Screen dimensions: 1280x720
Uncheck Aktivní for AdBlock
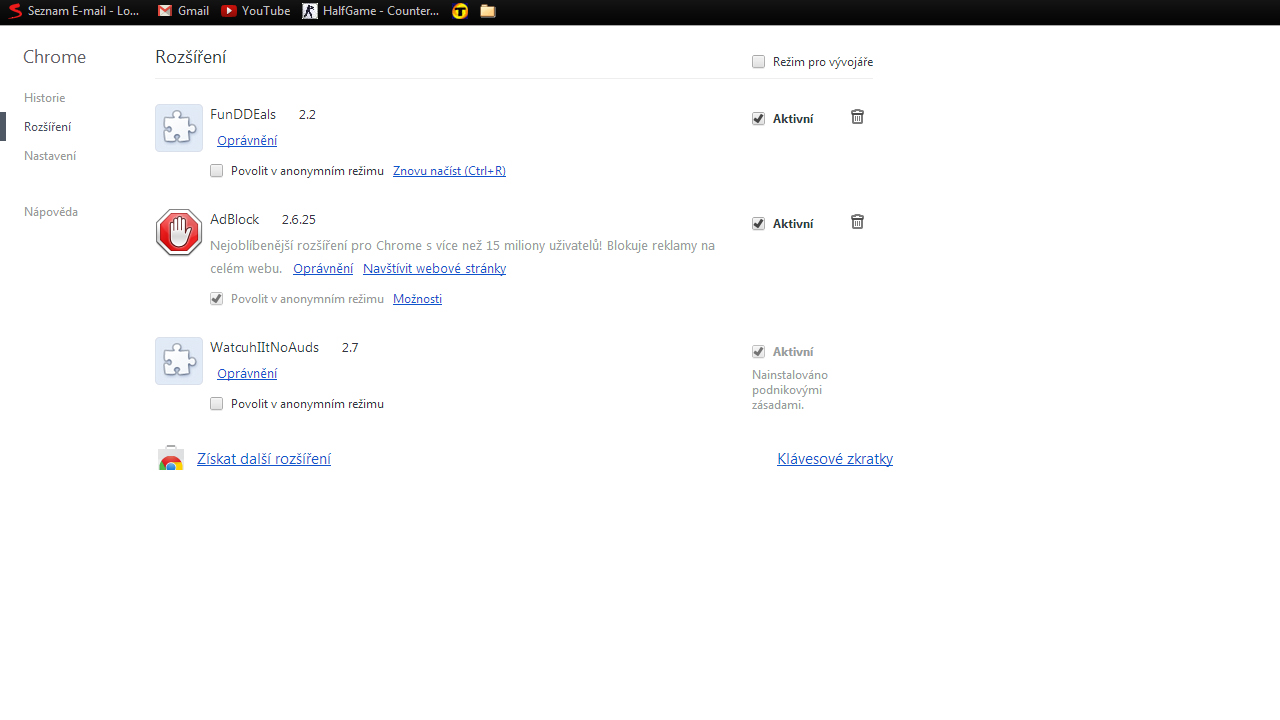pos(758,224)
